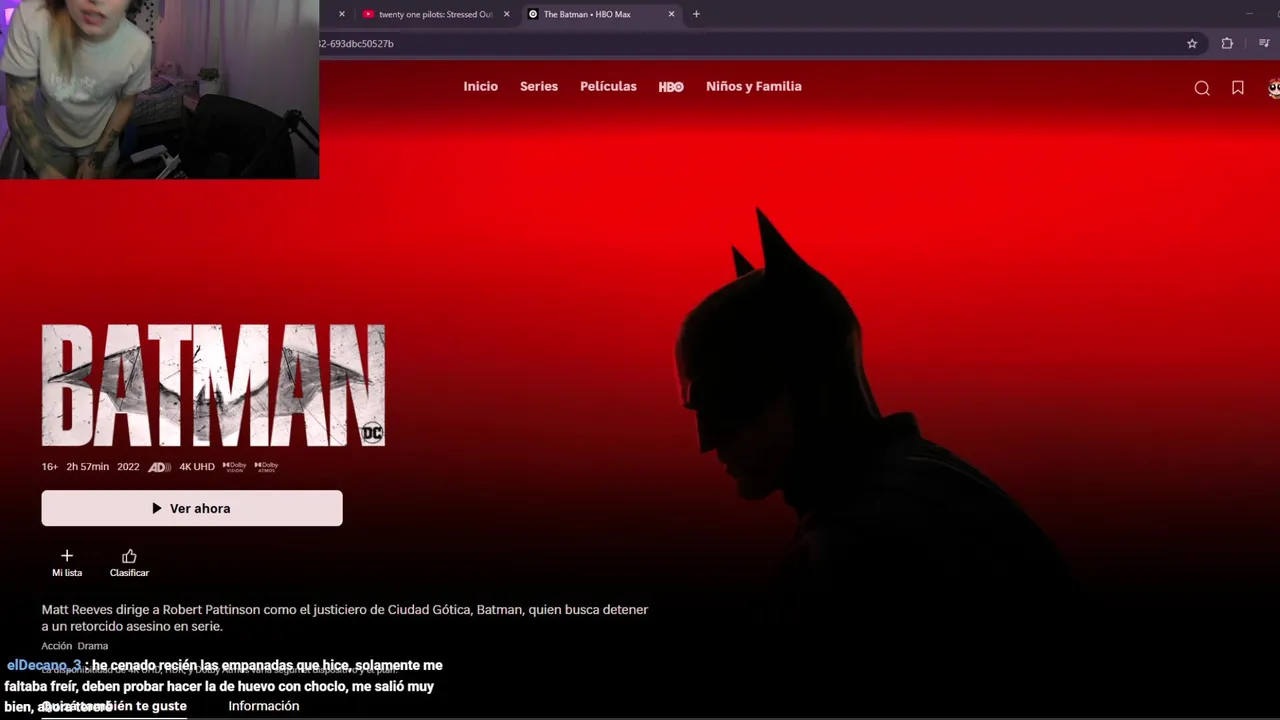Click the Dolby Vision badge
This screenshot has width=1280, height=720.
(x=234, y=467)
